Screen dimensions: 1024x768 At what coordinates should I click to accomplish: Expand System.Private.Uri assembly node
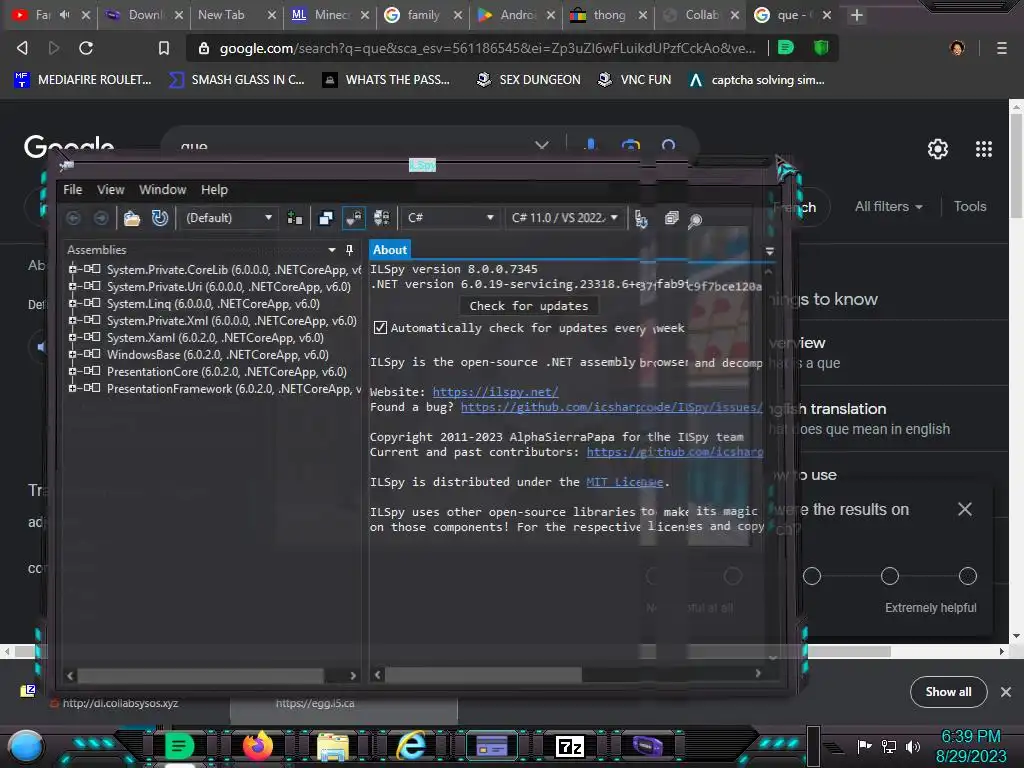72,286
